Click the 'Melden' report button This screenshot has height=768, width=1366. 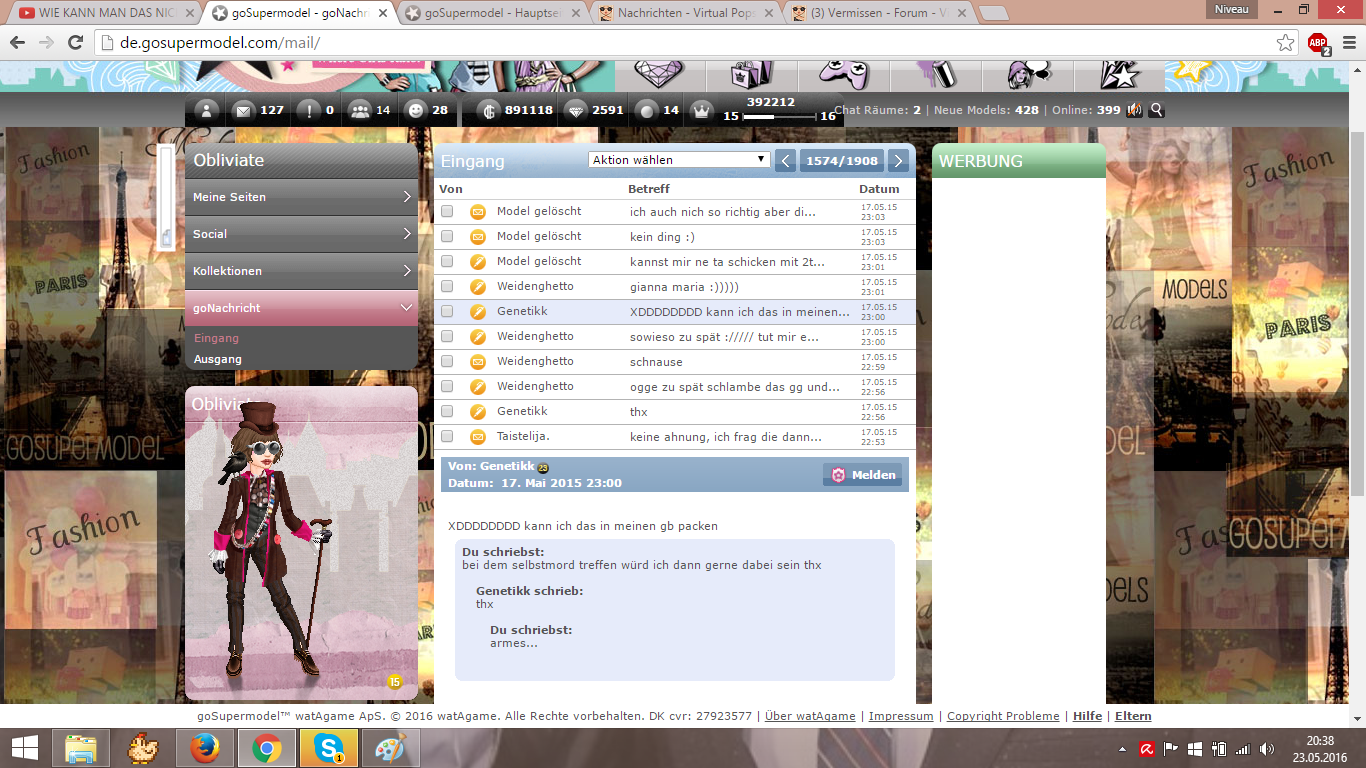(864, 475)
